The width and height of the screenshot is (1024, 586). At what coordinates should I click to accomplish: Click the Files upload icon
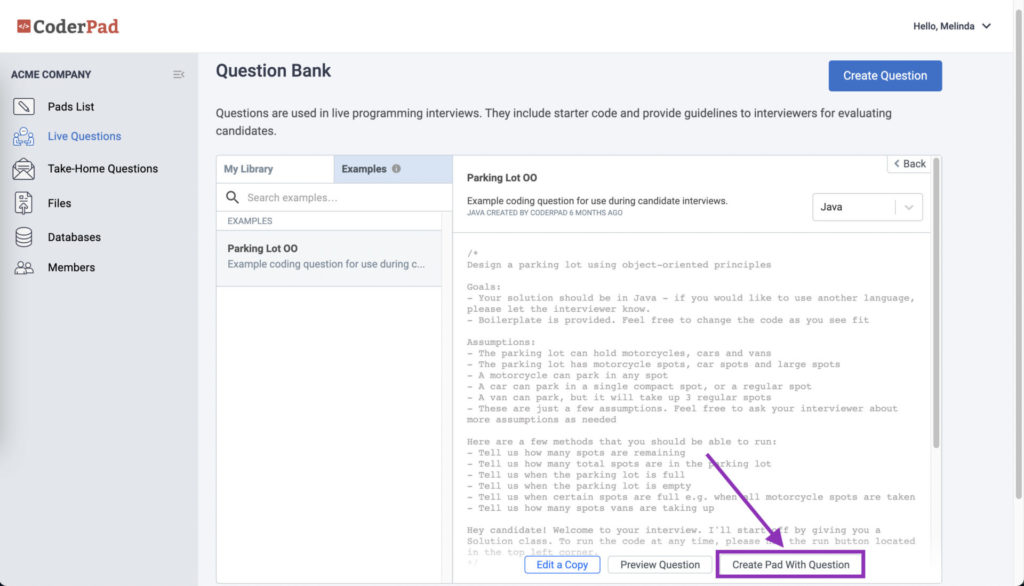24,203
